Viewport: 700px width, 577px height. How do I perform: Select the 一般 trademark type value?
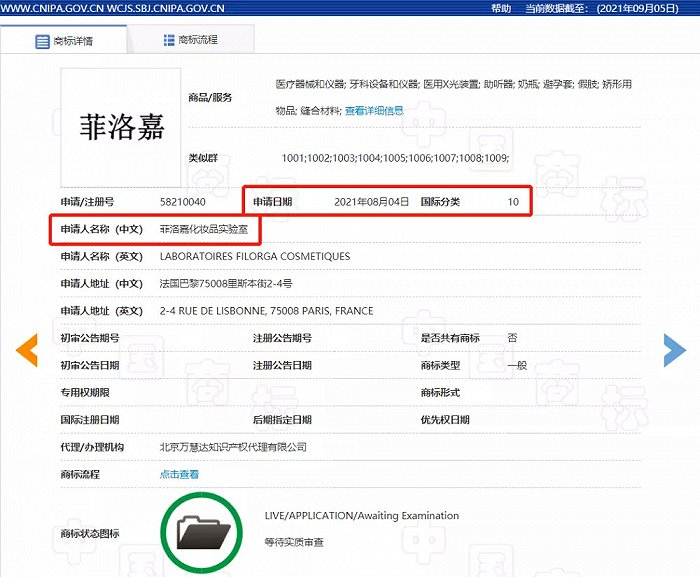517,365
